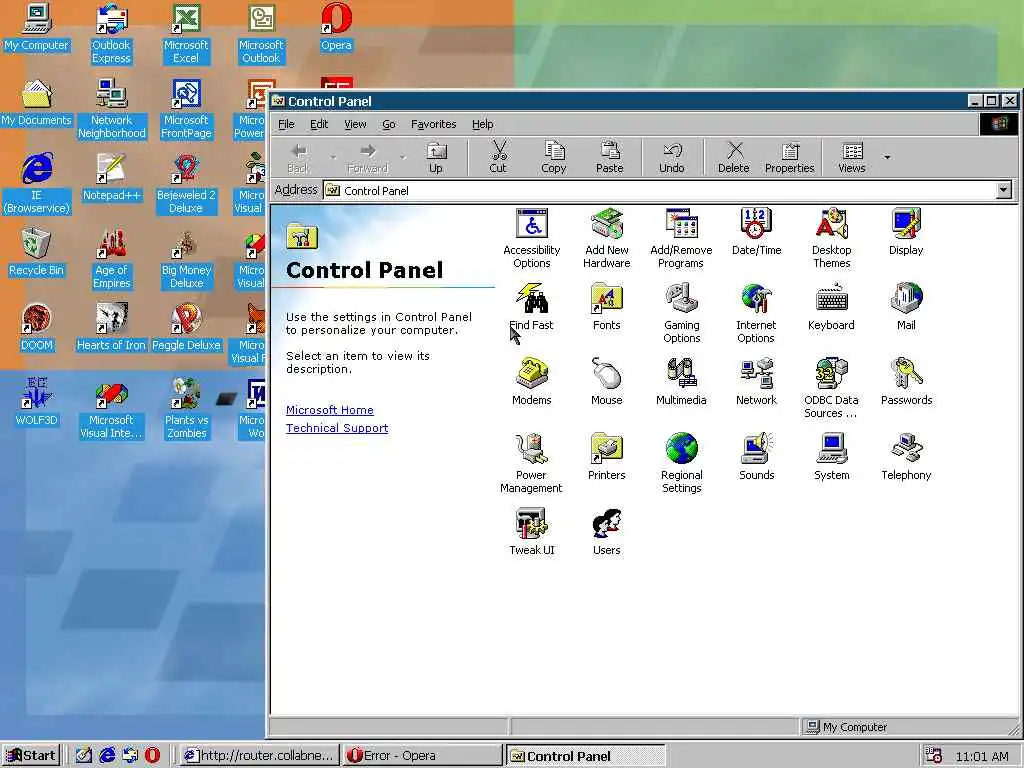Click the Views toolbar button
The image size is (1024, 768).
[852, 157]
